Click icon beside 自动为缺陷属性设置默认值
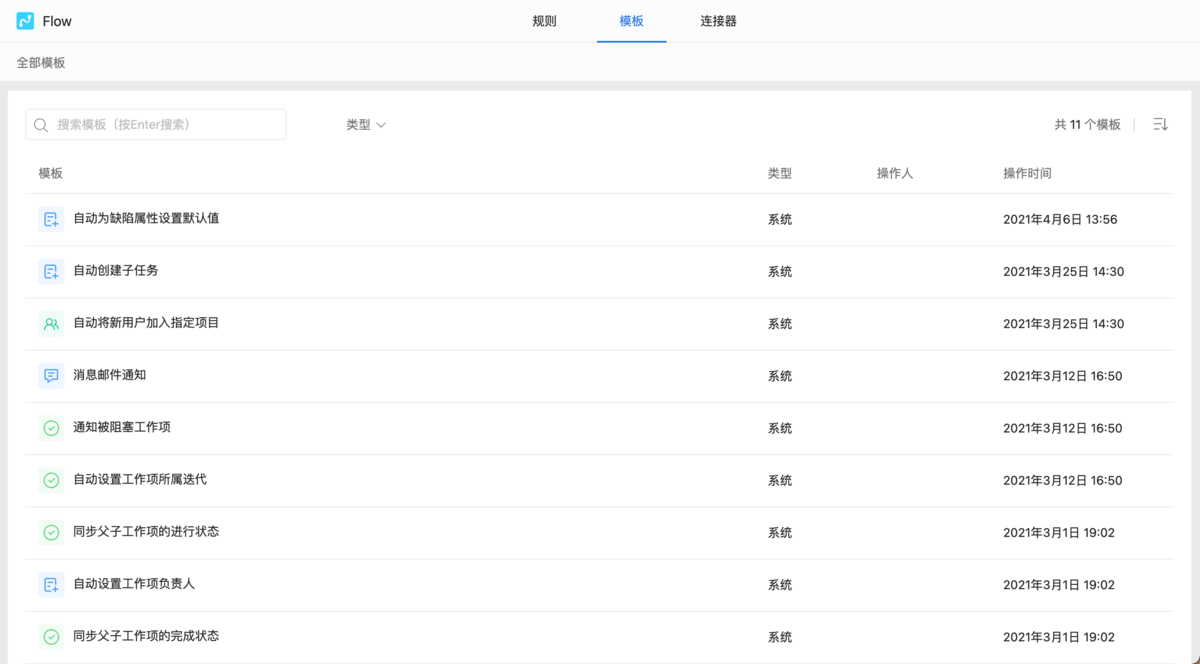This screenshot has height=664, width=1200. 51,219
